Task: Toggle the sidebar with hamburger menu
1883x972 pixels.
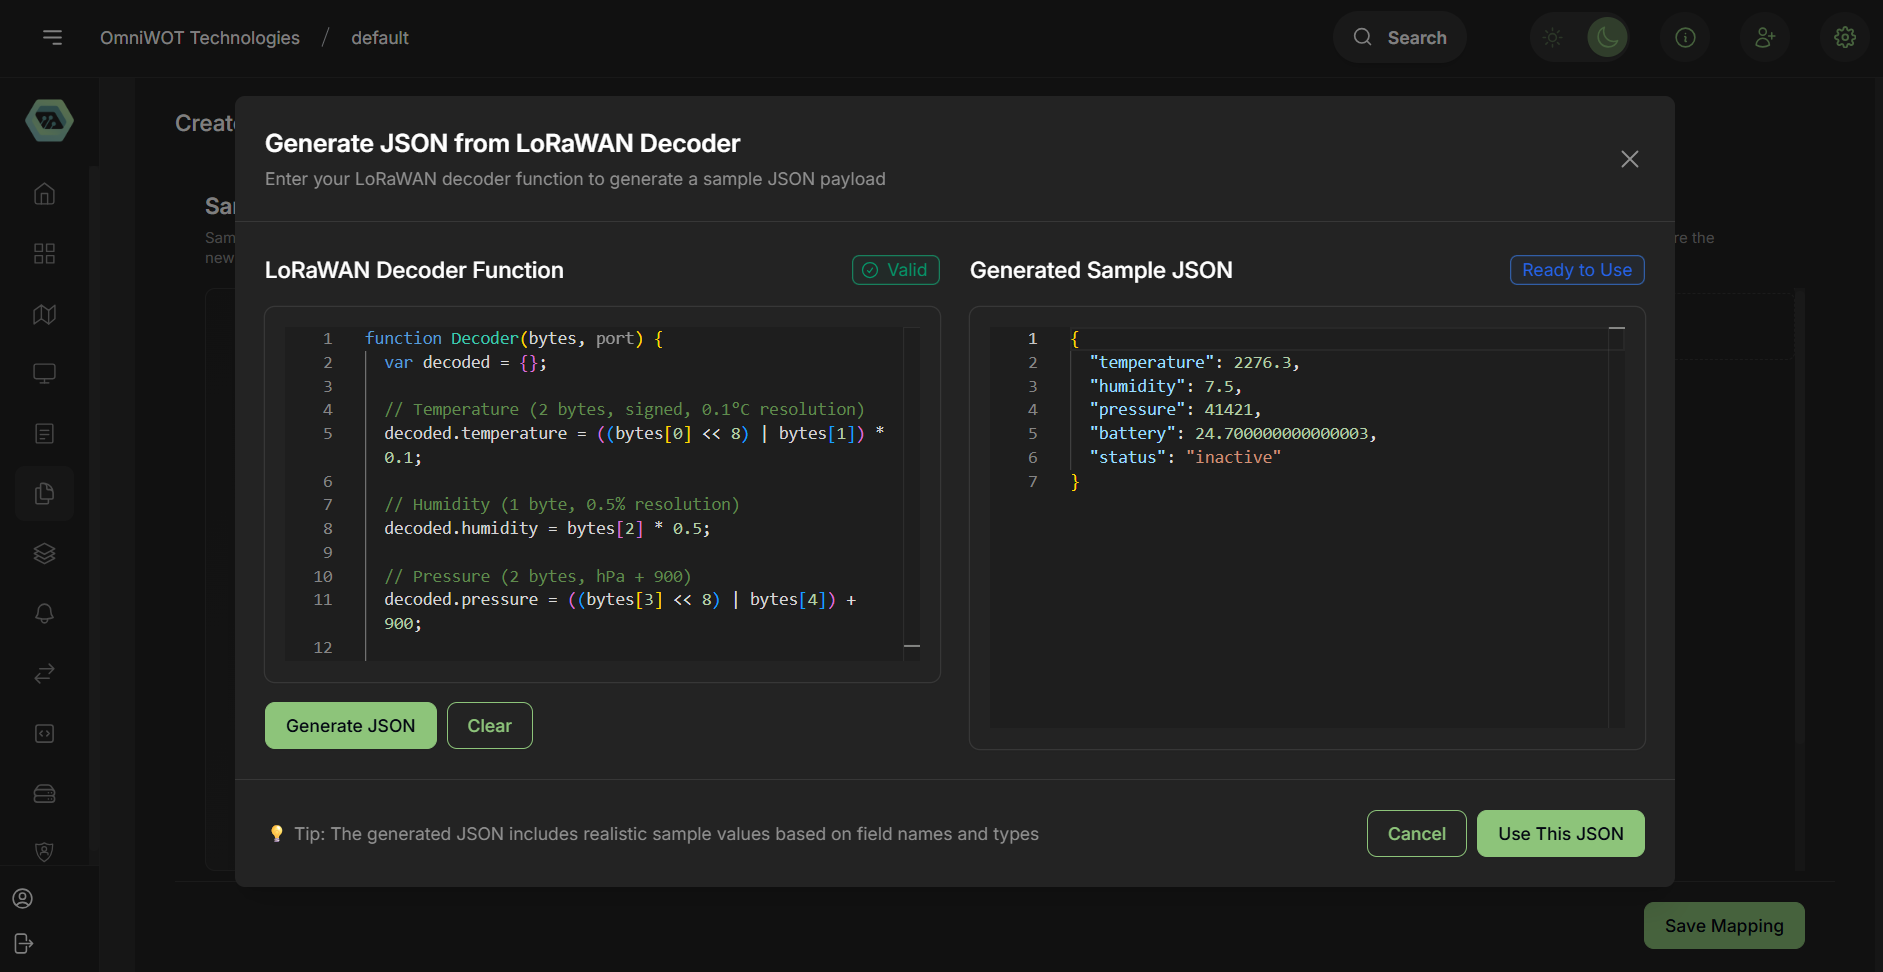Action: pos(52,37)
